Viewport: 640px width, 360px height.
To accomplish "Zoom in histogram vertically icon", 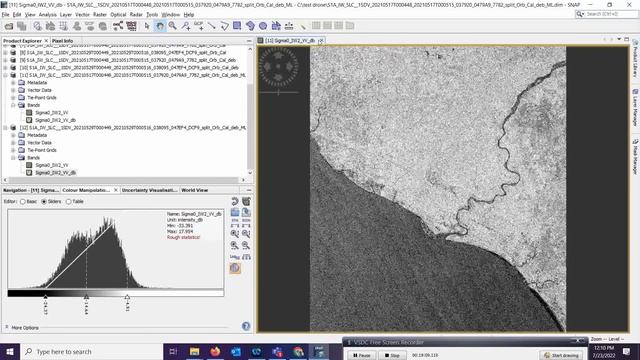I will (235, 234).
